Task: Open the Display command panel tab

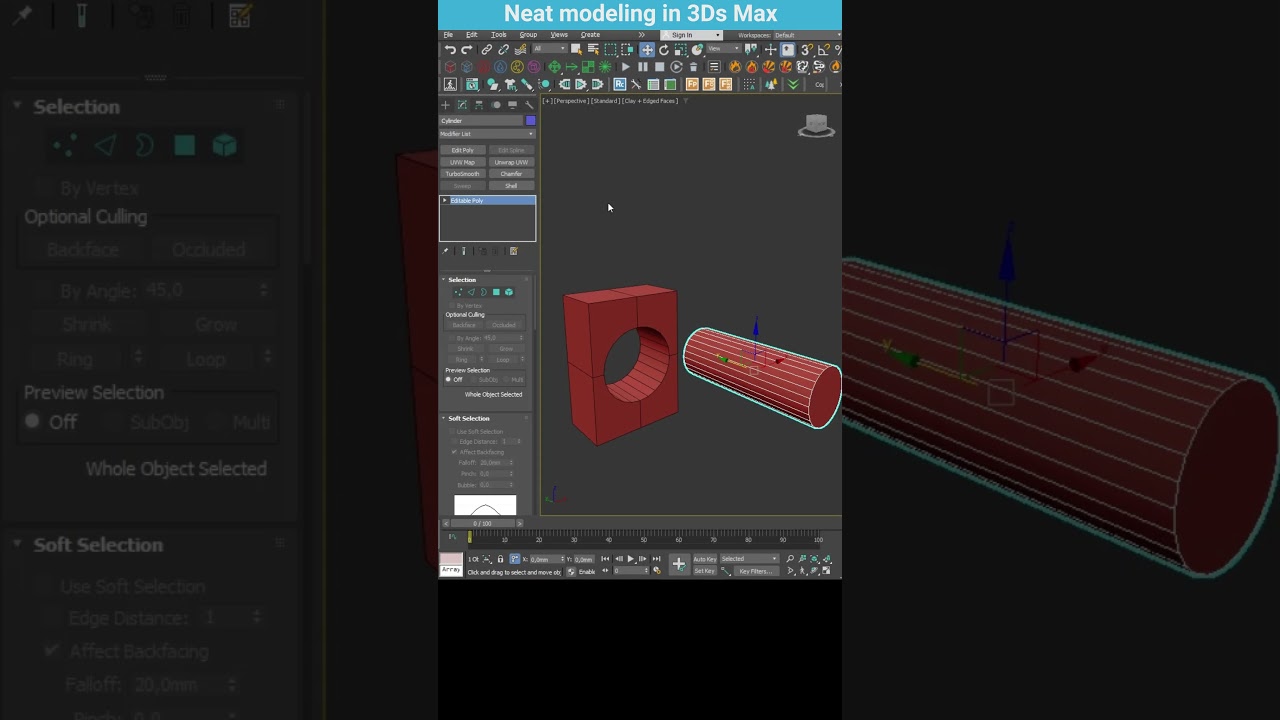Action: 512,105
